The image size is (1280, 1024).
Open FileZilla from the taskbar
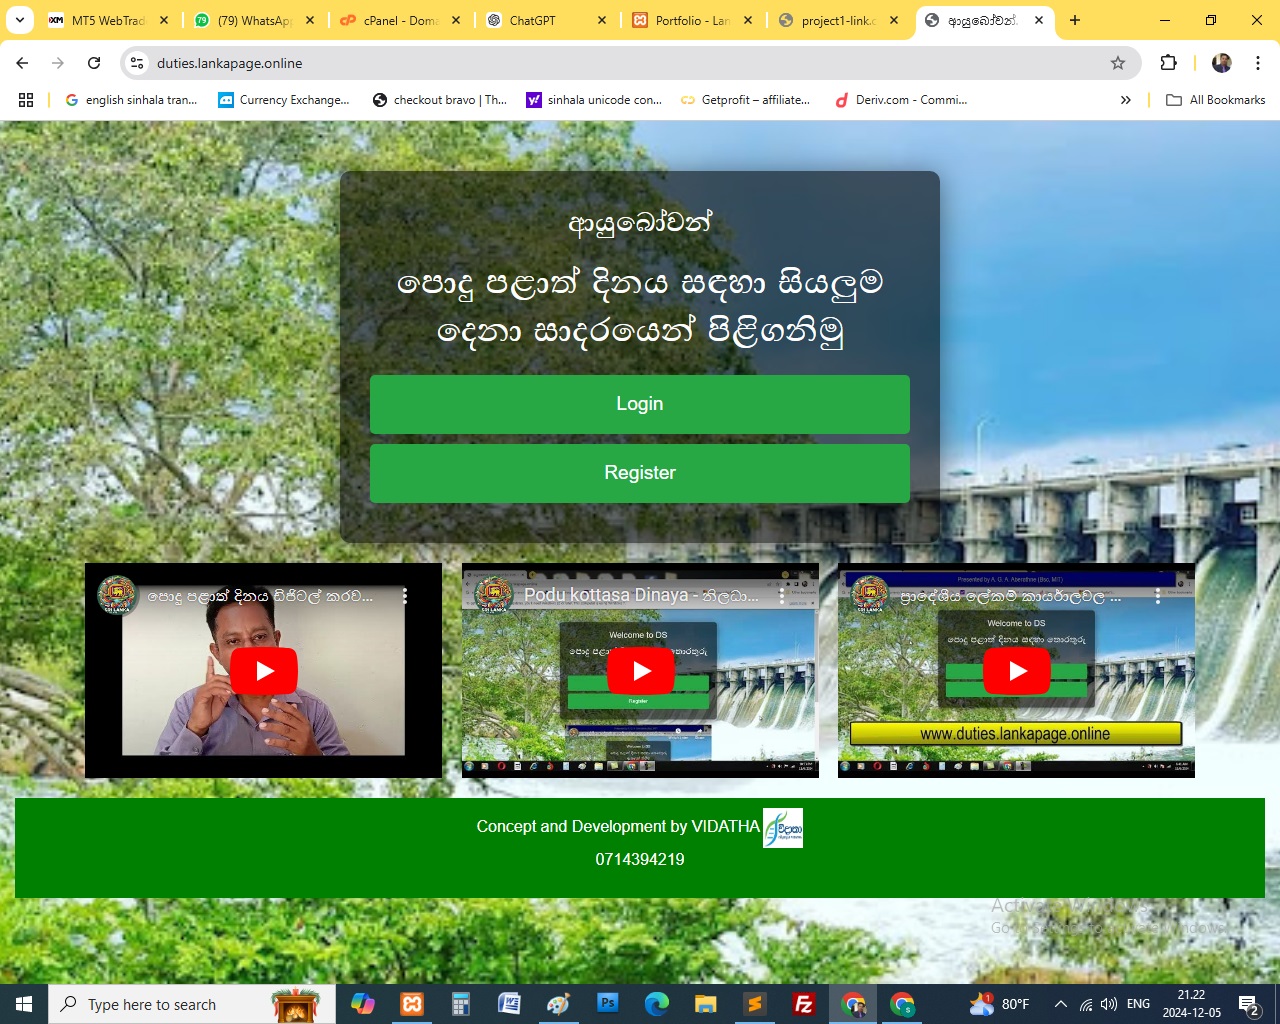pyautogui.click(x=803, y=1004)
